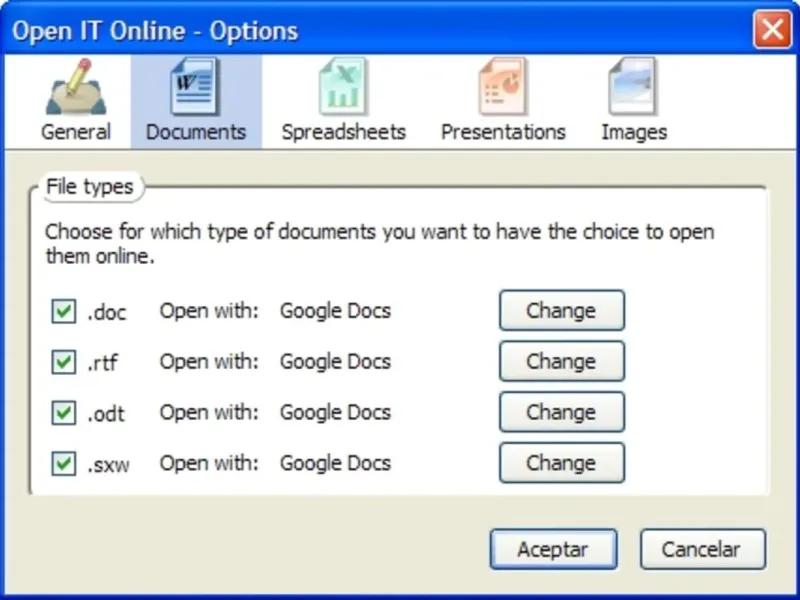Toggle the .rtf file type checkbox

pyautogui.click(x=64, y=362)
